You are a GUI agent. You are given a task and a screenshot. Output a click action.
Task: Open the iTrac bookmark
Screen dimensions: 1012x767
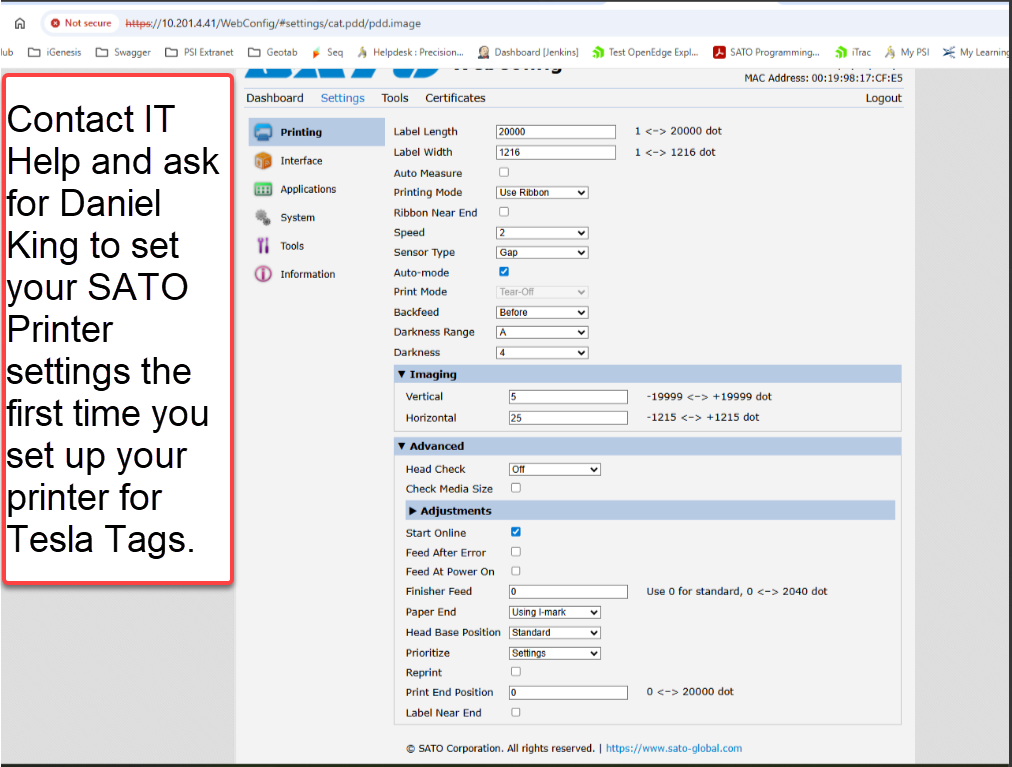pyautogui.click(x=853, y=52)
